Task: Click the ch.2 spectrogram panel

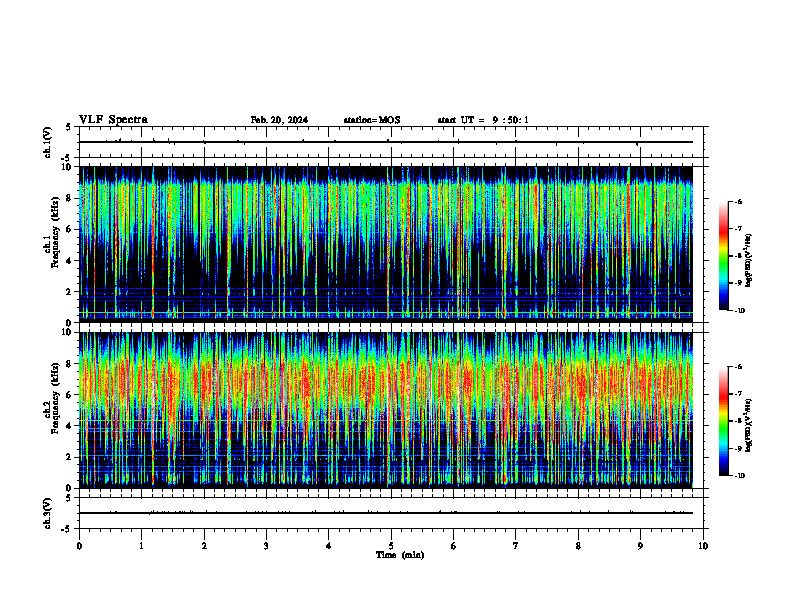Action: tap(386, 410)
